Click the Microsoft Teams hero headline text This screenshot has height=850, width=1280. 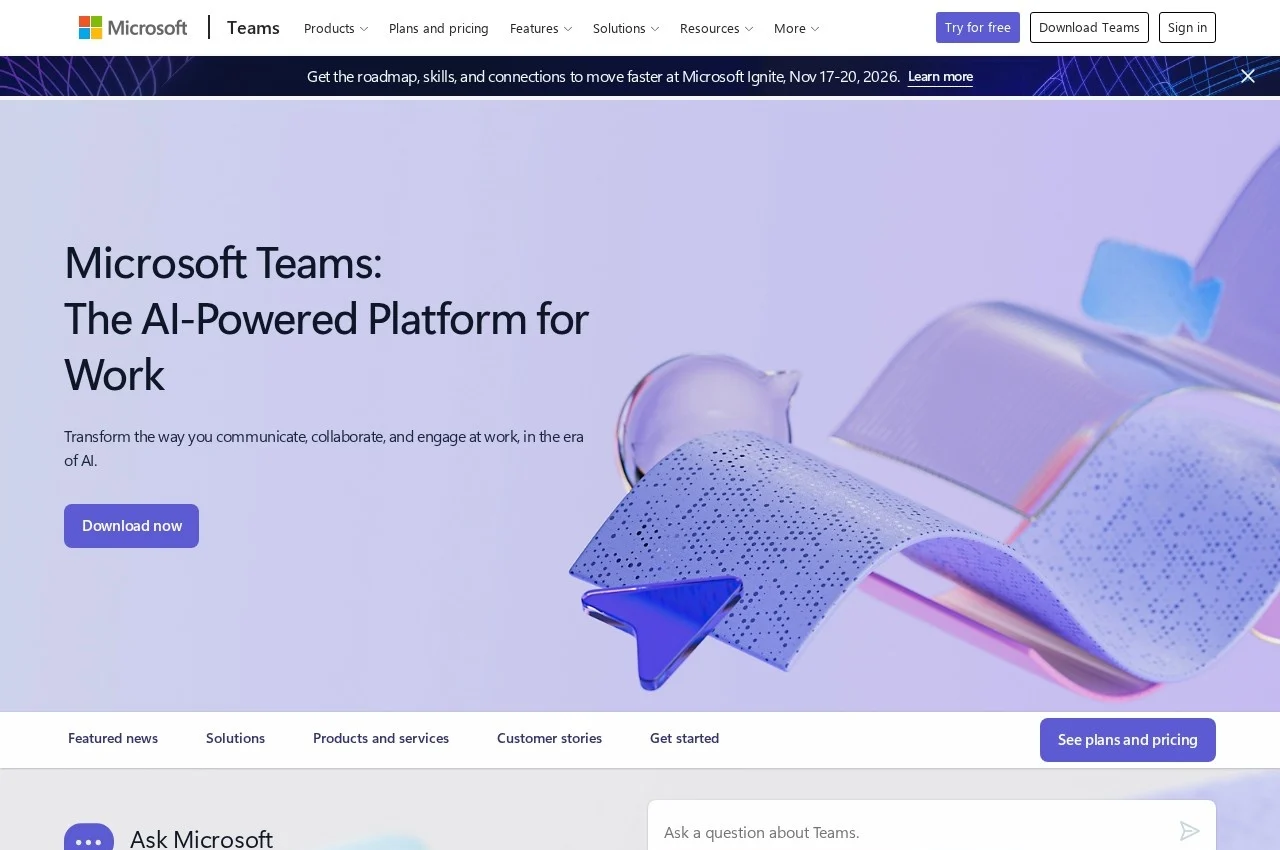click(326, 318)
